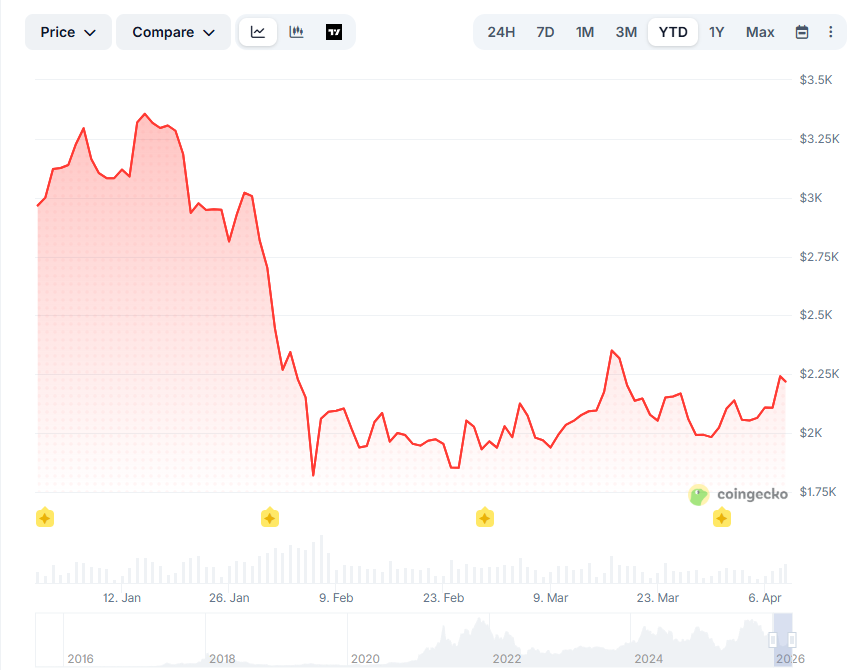The image size is (849, 670).
Task: Select the 1Y tab
Action: coord(716,31)
